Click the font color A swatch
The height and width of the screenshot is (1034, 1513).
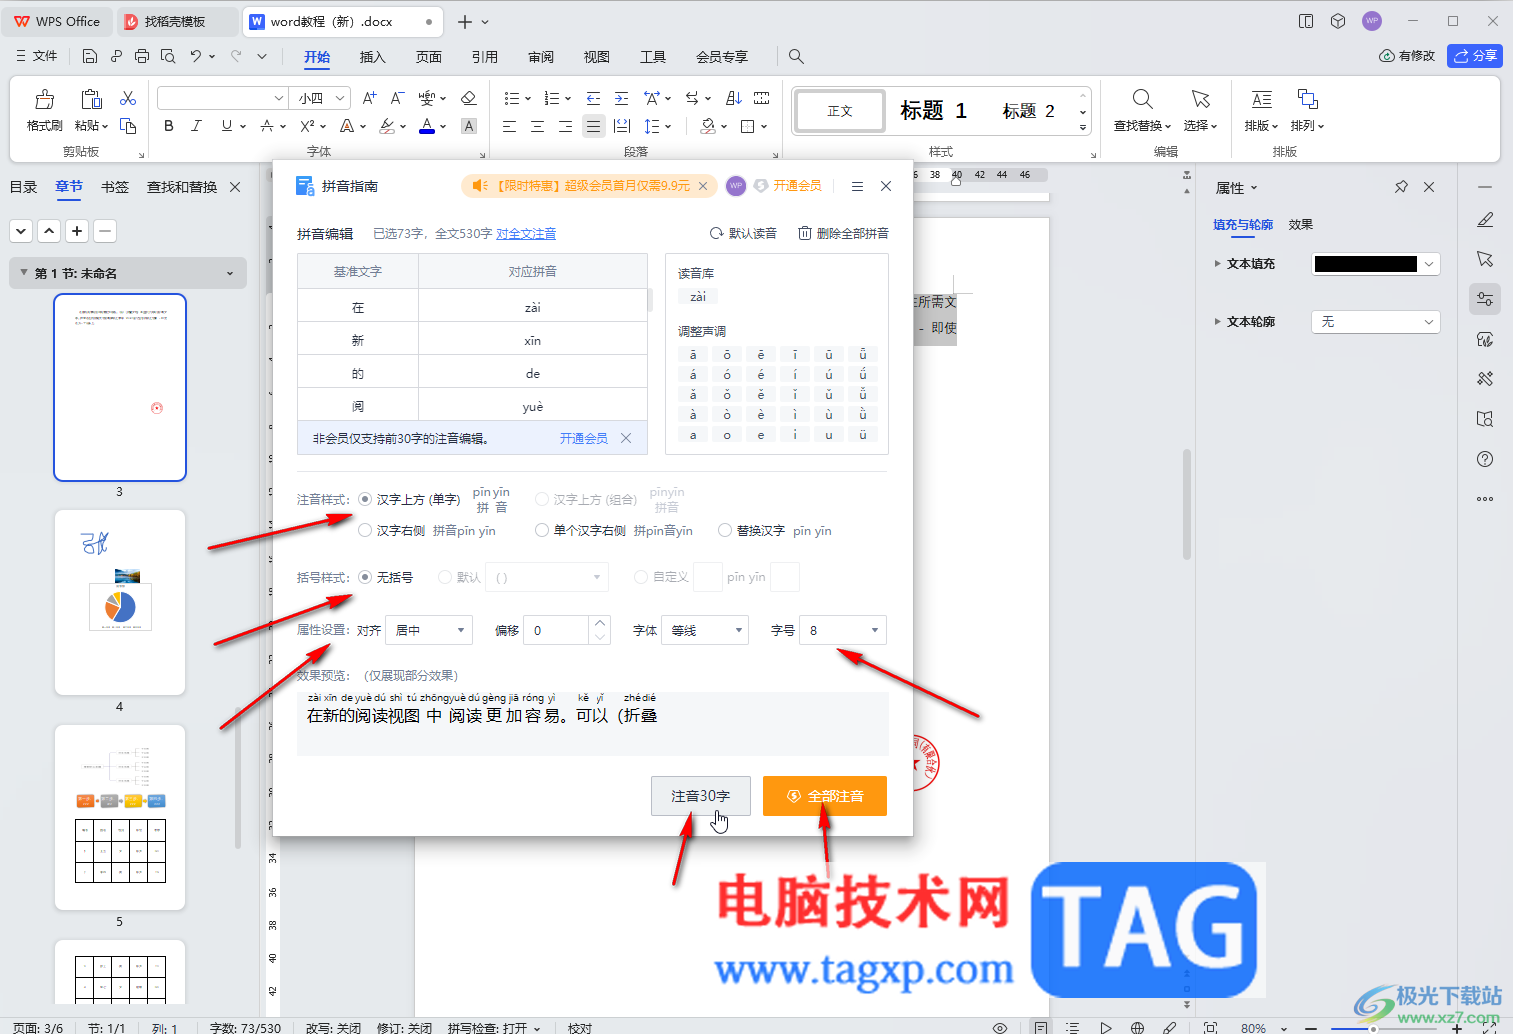[x=427, y=127]
